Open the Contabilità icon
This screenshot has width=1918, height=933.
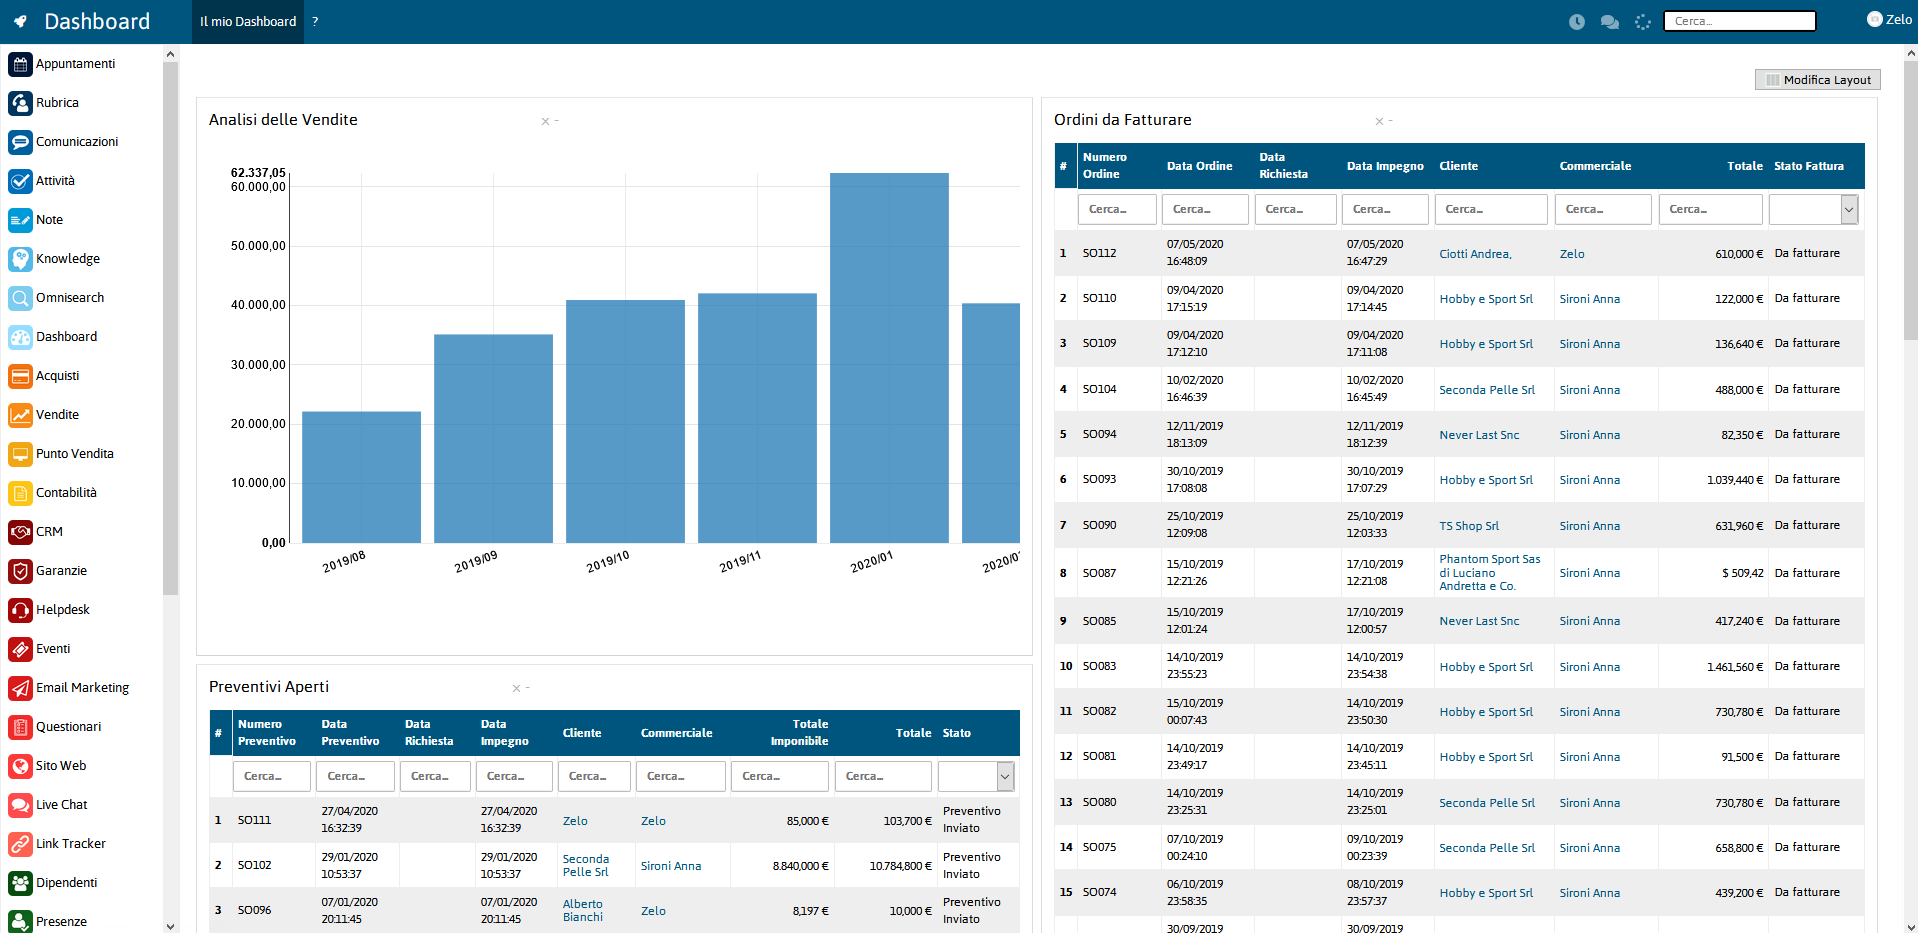20,493
